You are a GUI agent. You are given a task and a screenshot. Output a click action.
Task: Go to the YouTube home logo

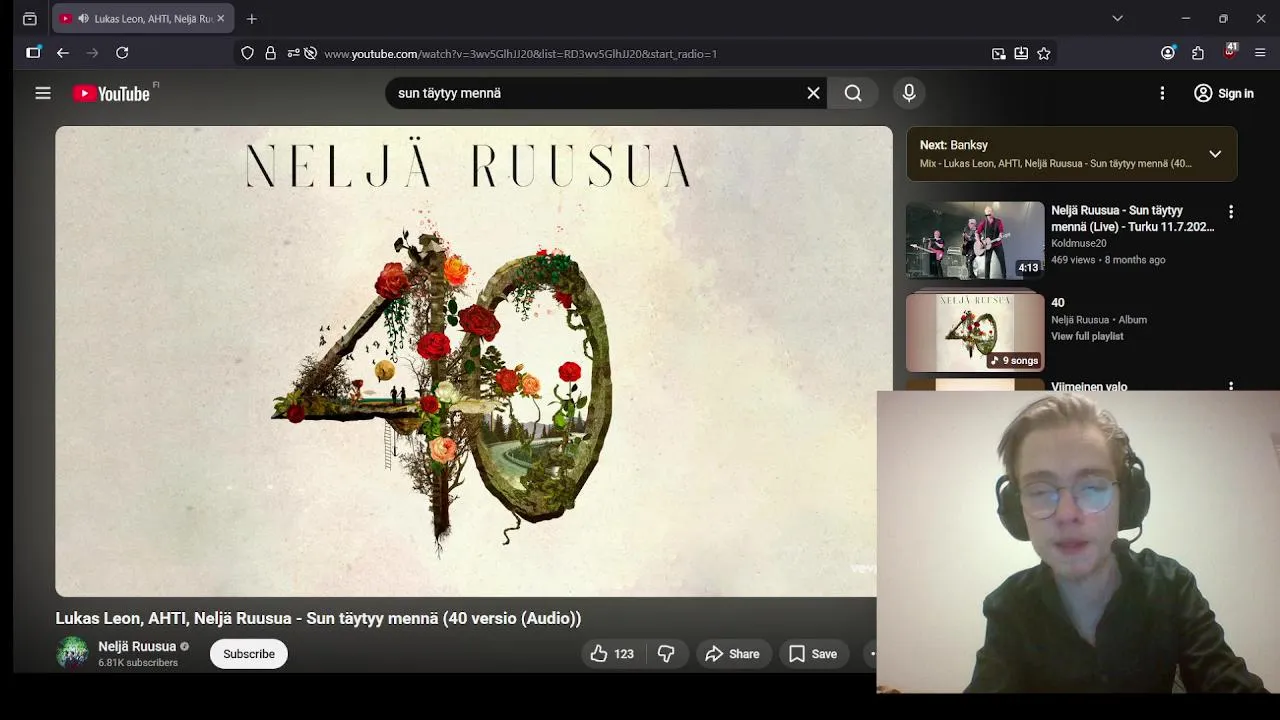(112, 93)
